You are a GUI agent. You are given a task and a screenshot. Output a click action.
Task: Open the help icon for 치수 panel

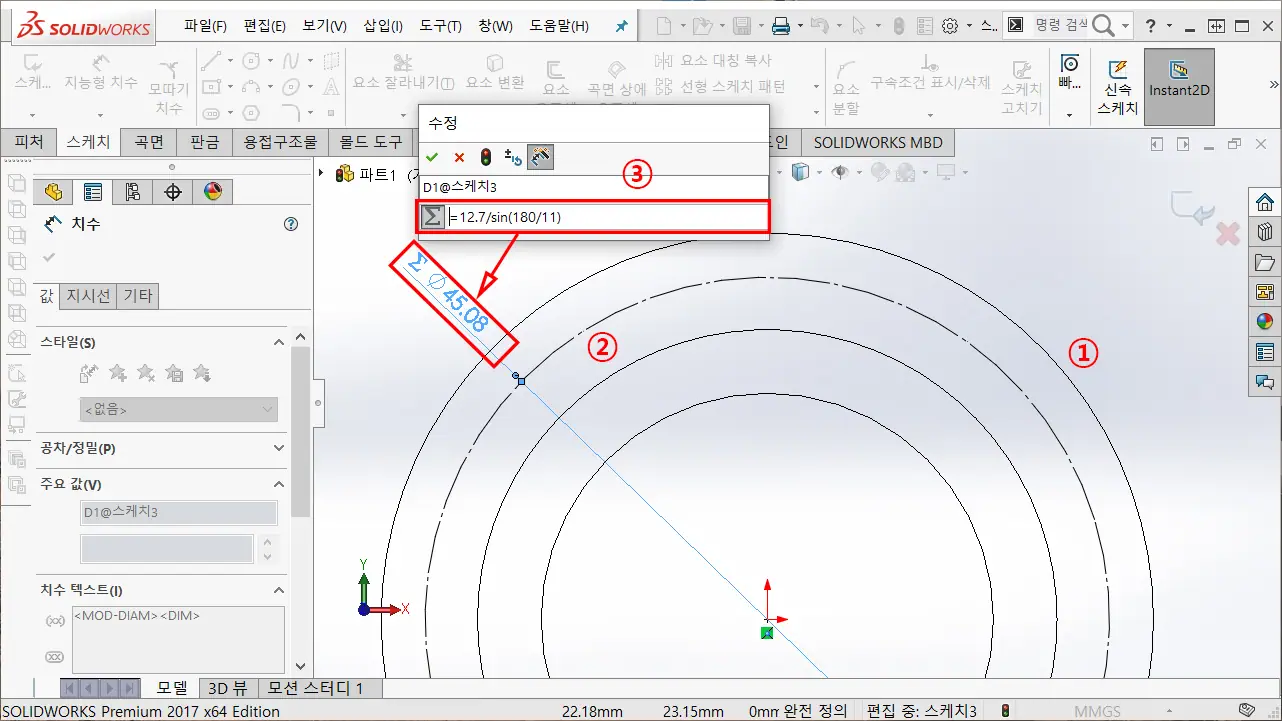pos(291,224)
